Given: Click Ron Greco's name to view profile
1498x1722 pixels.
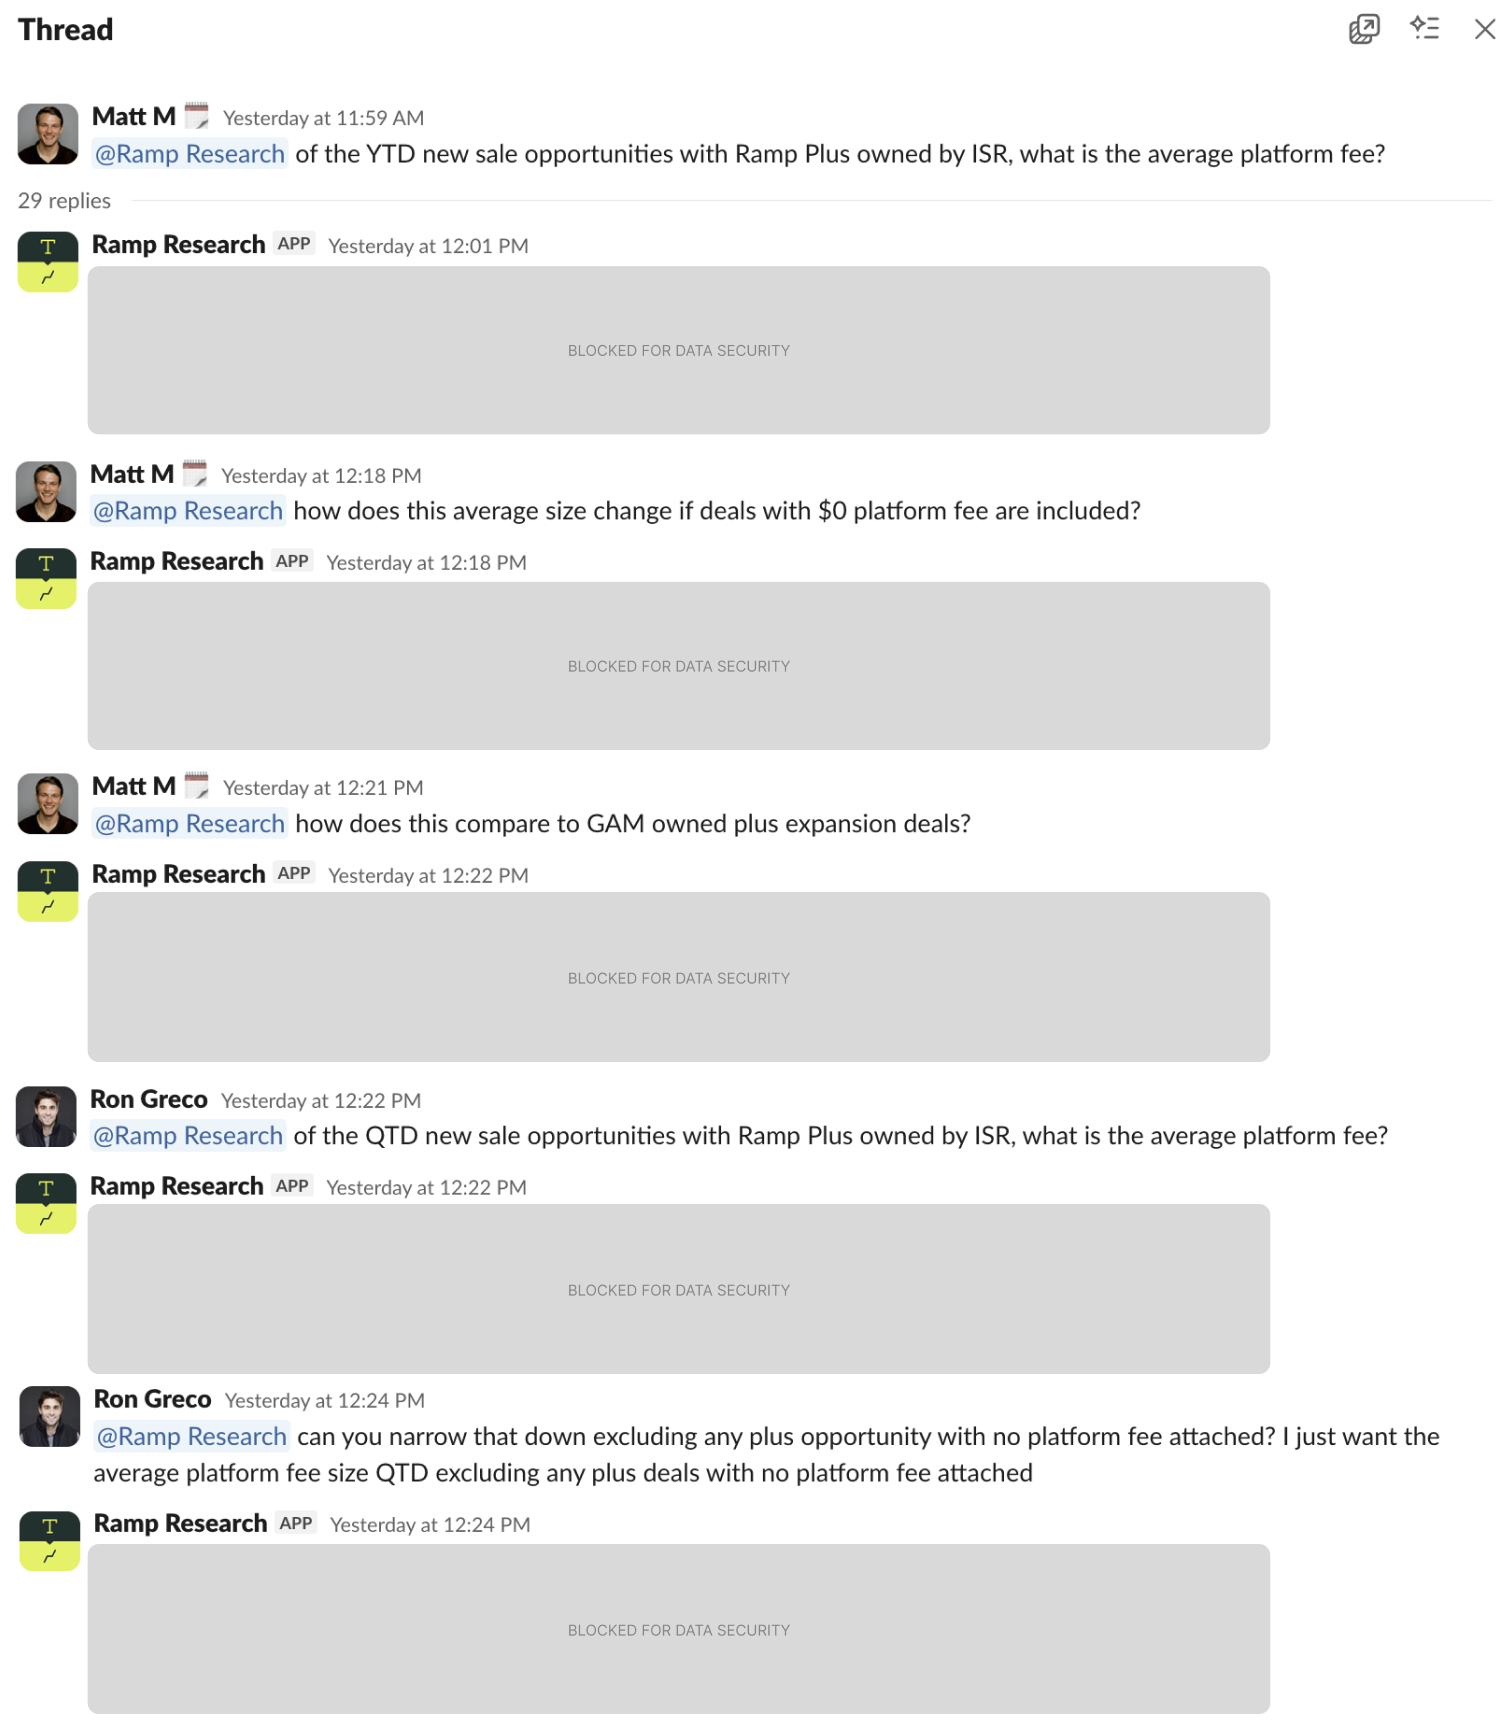Looking at the screenshot, I should [x=148, y=1098].
